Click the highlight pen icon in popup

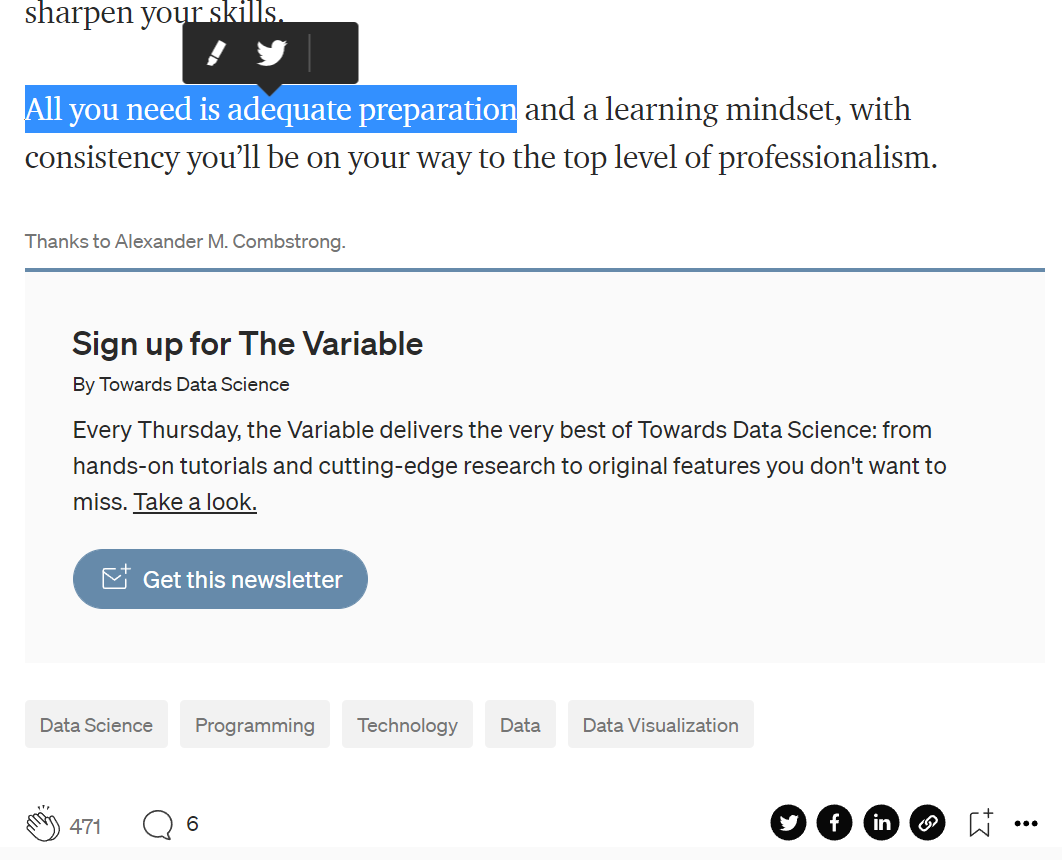point(216,53)
